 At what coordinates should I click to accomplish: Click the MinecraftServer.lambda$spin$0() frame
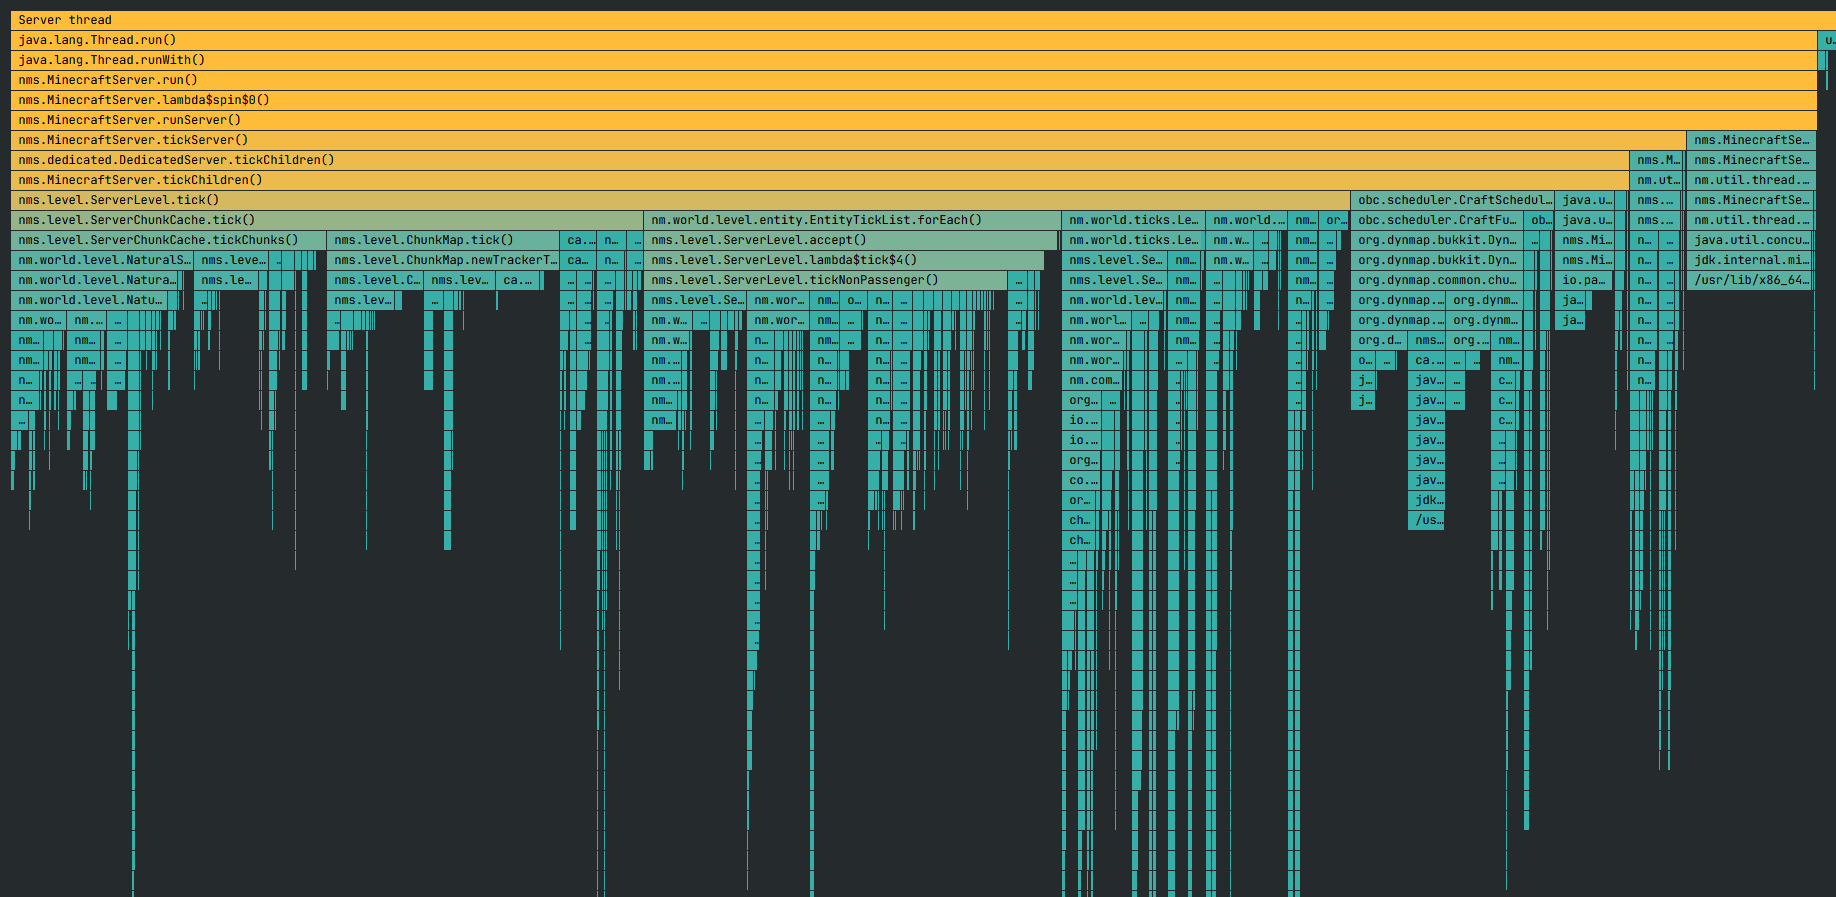900,100
